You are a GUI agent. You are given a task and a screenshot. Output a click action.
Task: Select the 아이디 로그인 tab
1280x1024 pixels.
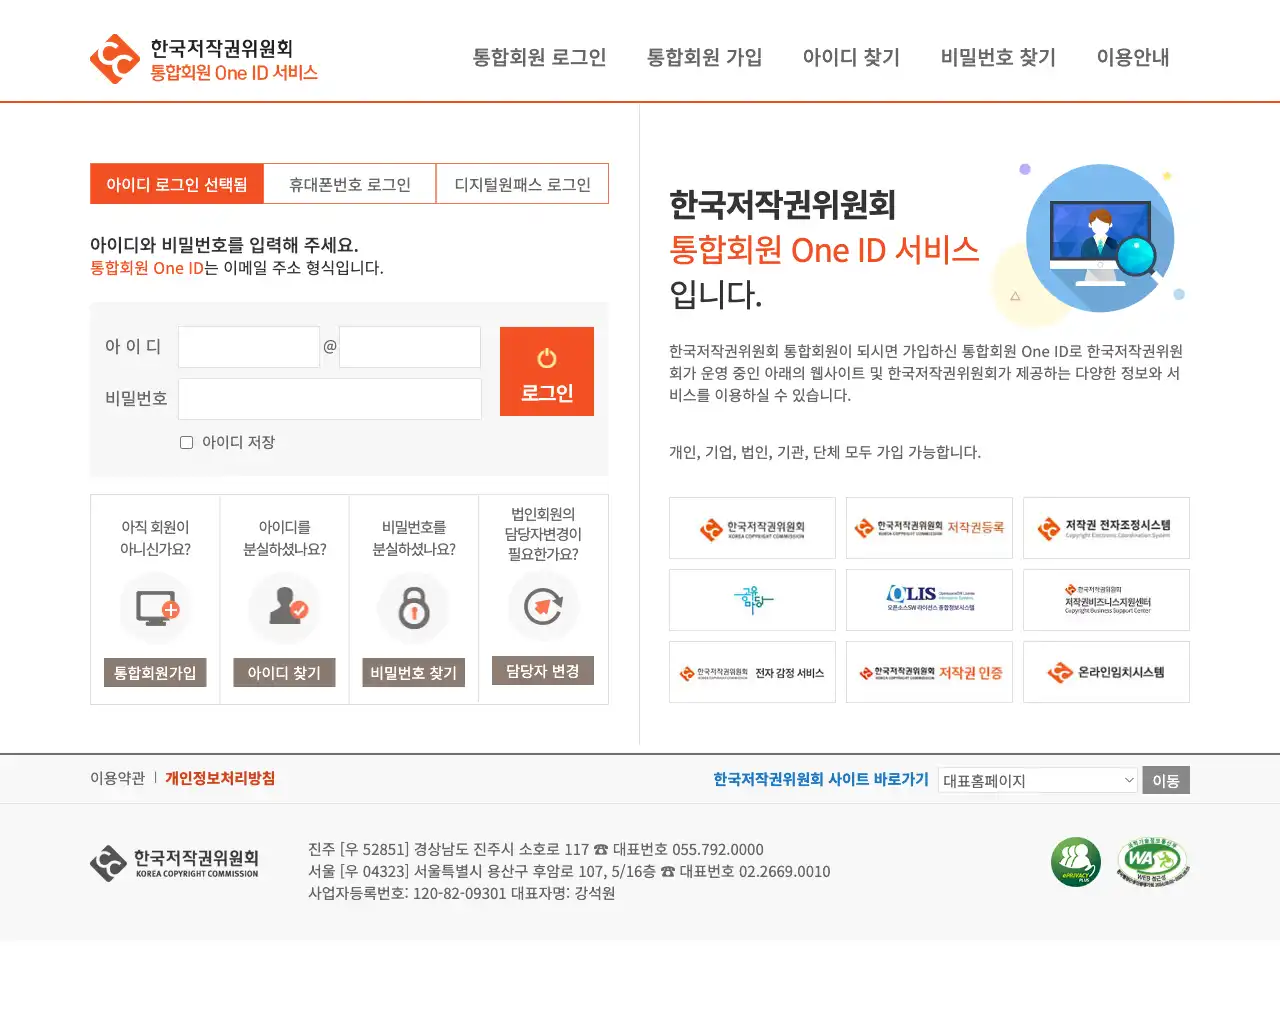coord(177,184)
